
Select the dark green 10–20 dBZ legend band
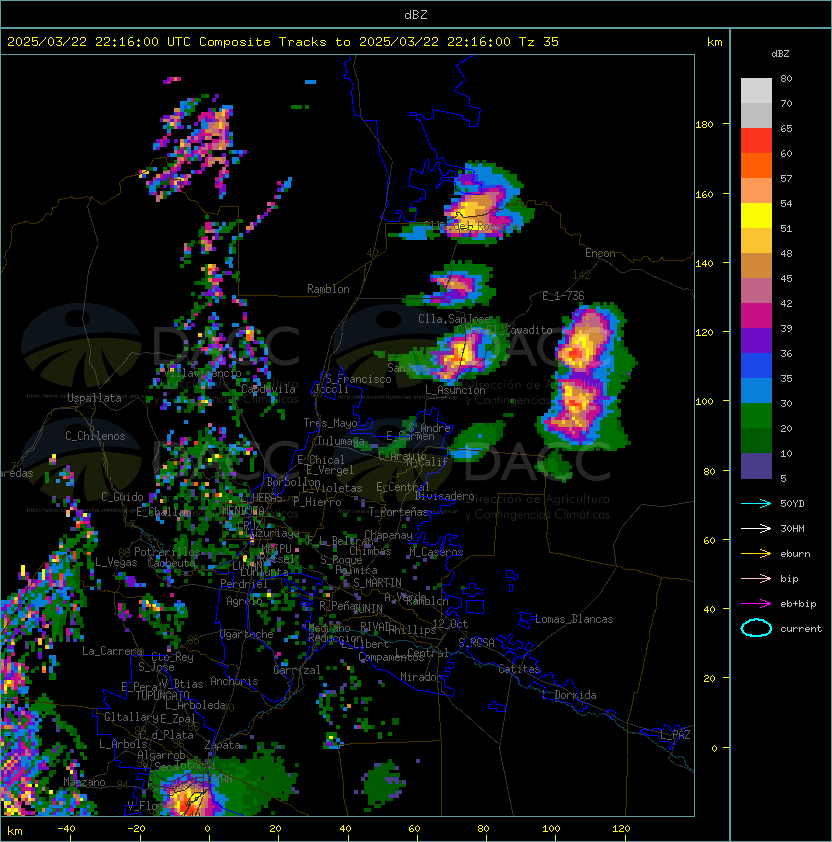point(756,440)
